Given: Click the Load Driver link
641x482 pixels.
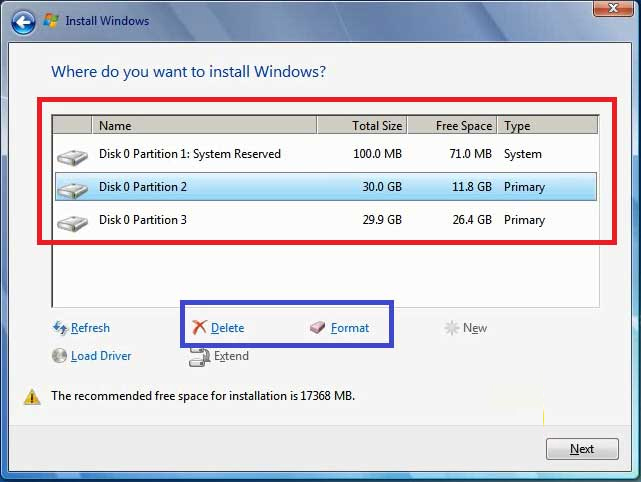Looking at the screenshot, I should click(x=101, y=356).
